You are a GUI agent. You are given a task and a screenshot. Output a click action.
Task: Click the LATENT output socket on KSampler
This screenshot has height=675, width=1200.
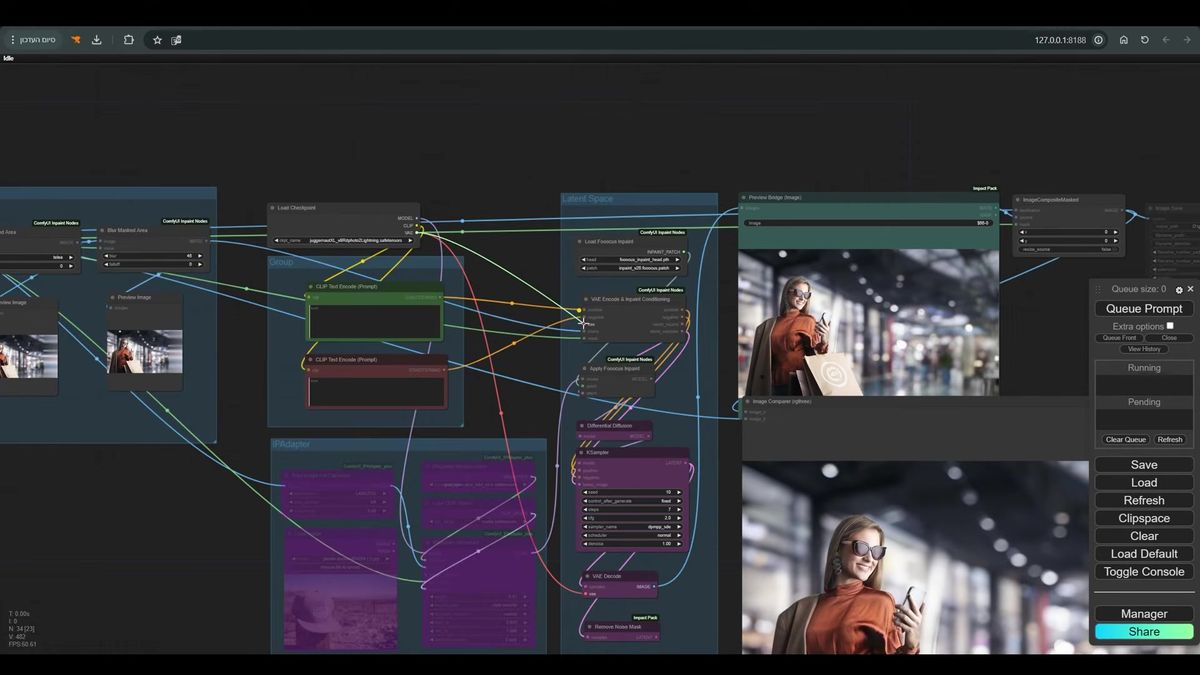(x=686, y=463)
